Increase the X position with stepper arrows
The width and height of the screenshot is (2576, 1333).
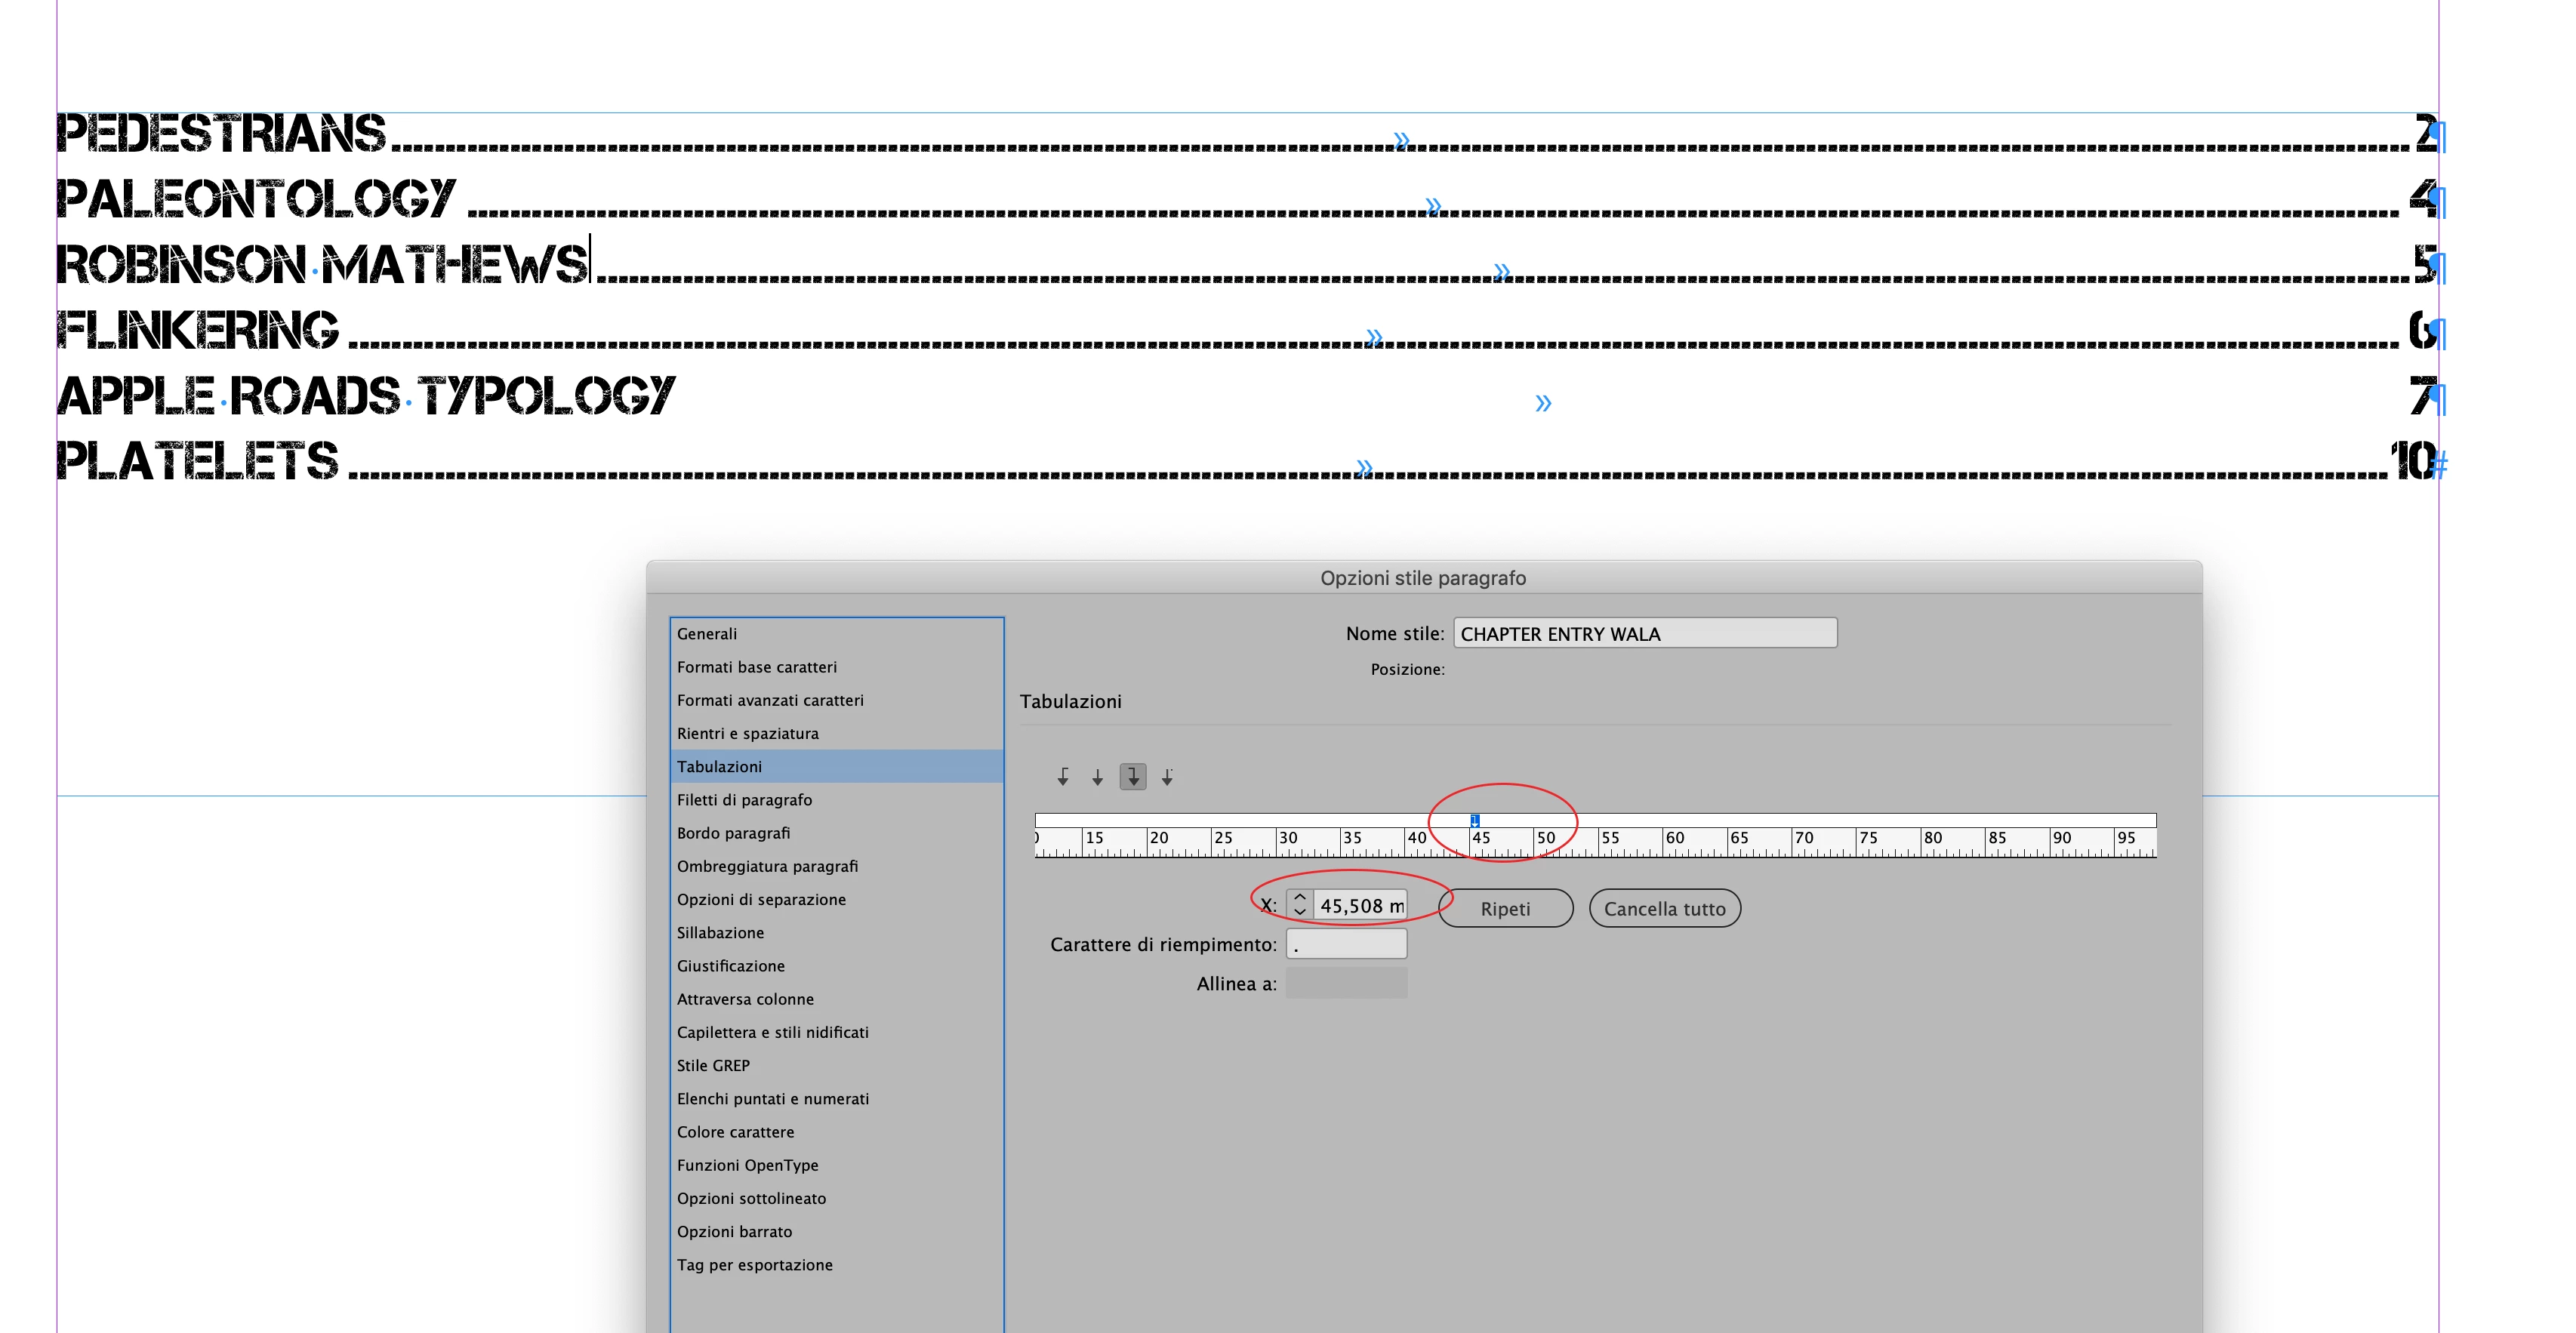(1299, 898)
